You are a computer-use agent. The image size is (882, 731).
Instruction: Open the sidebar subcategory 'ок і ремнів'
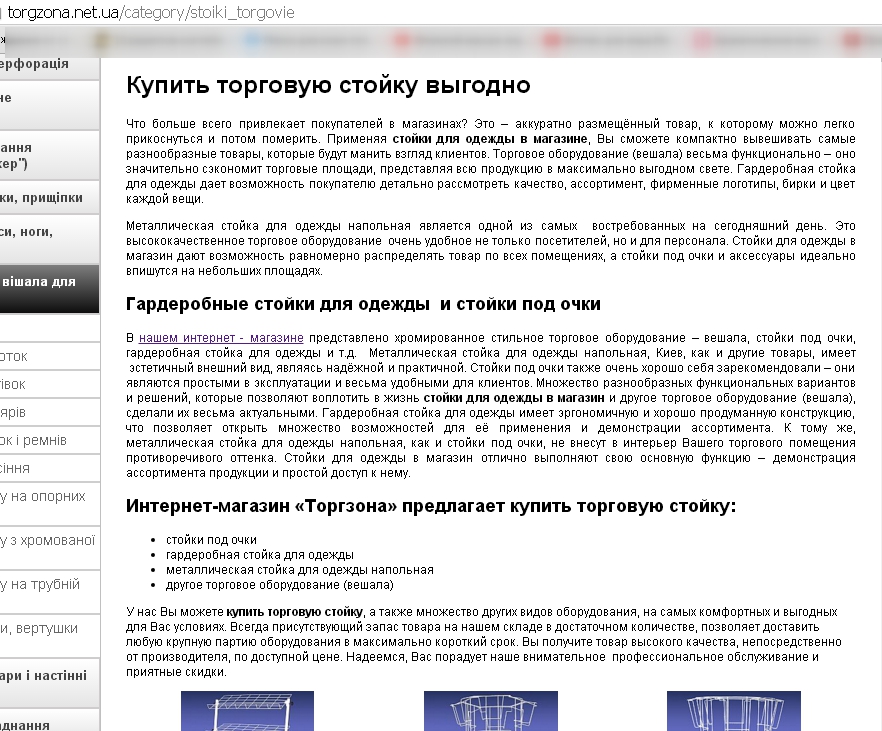click(50, 440)
